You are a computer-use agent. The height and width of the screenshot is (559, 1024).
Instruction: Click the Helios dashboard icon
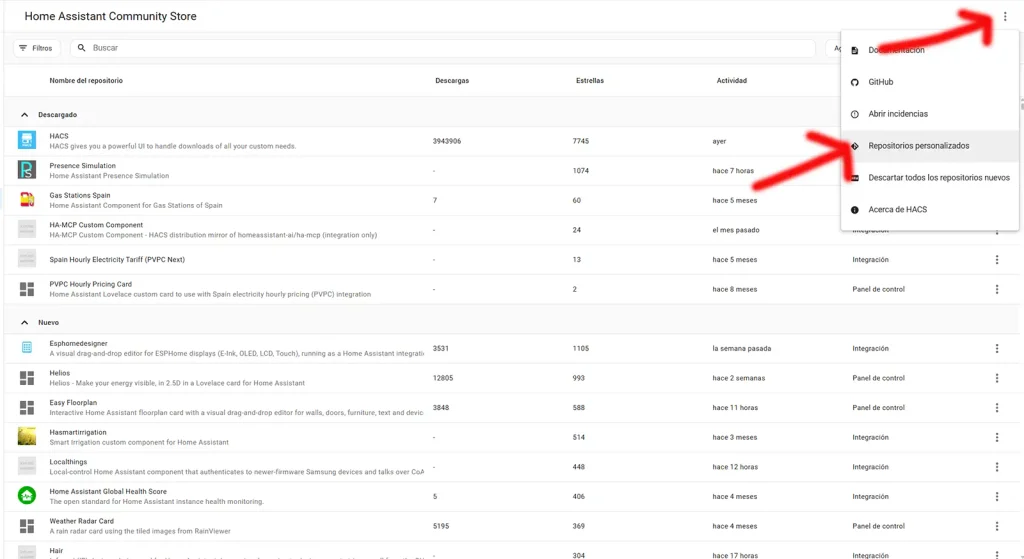click(27, 377)
